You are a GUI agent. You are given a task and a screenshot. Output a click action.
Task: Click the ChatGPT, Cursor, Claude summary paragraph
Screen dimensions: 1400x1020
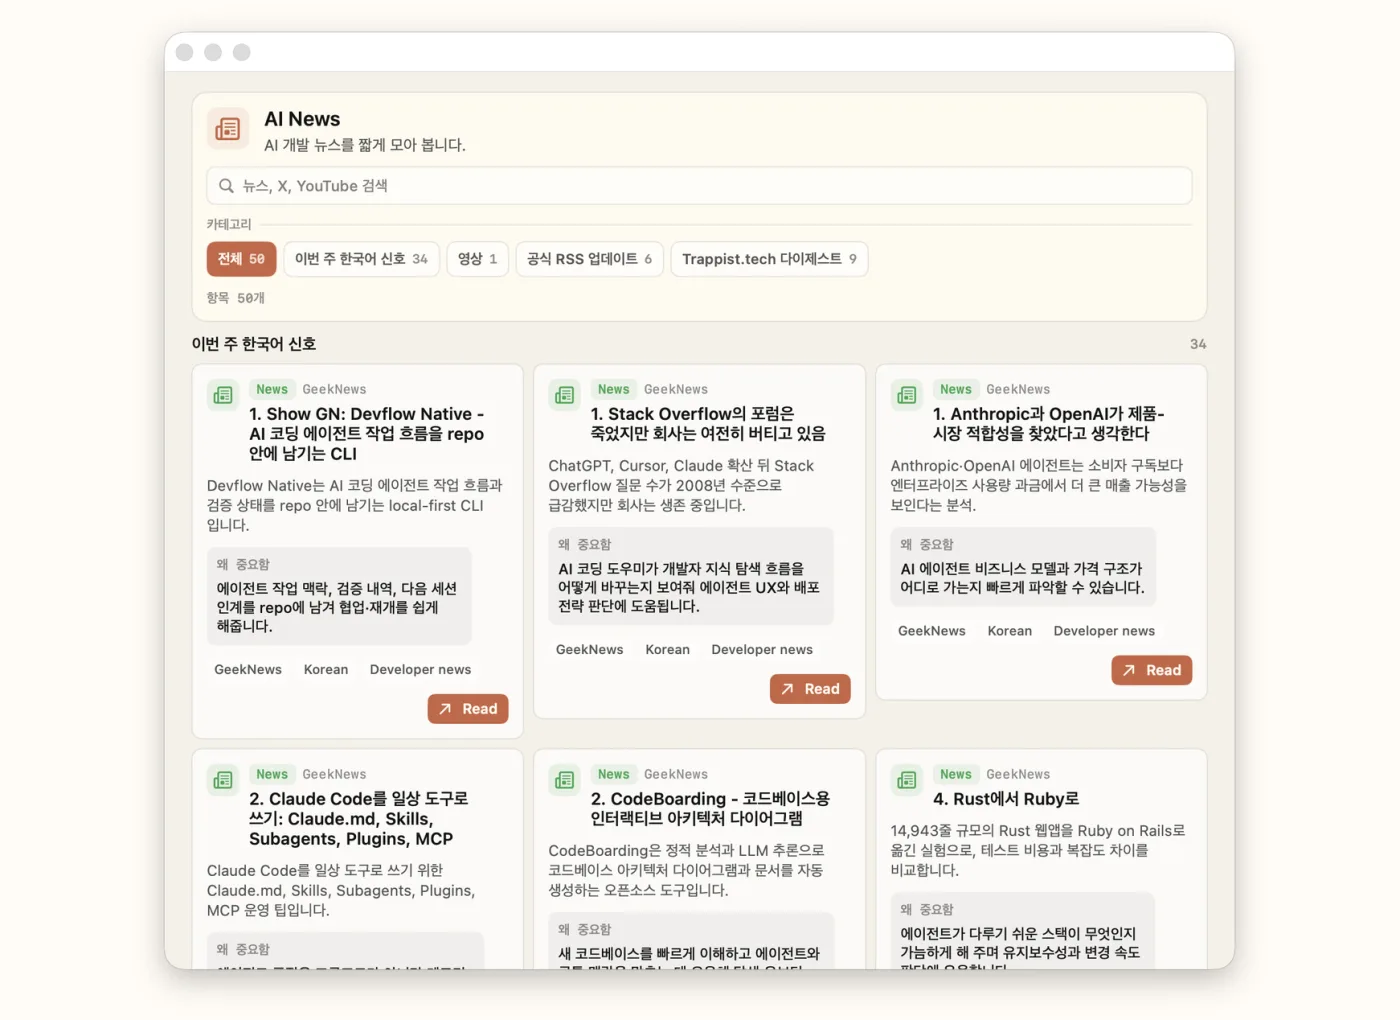point(681,486)
